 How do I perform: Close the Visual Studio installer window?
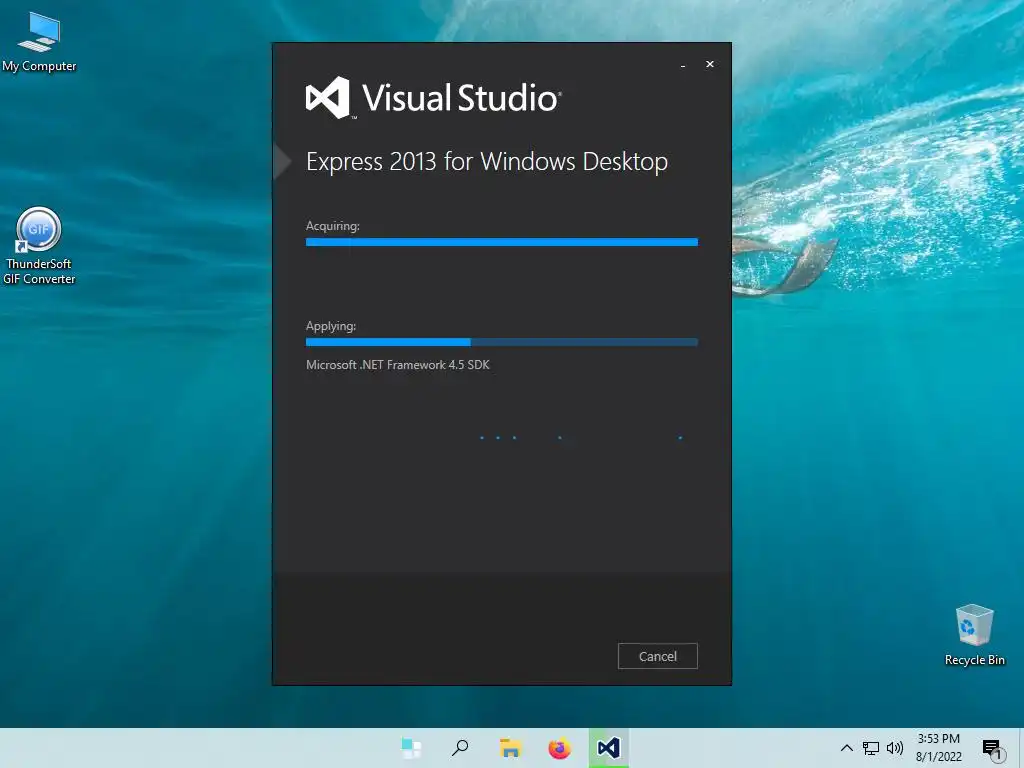point(710,64)
